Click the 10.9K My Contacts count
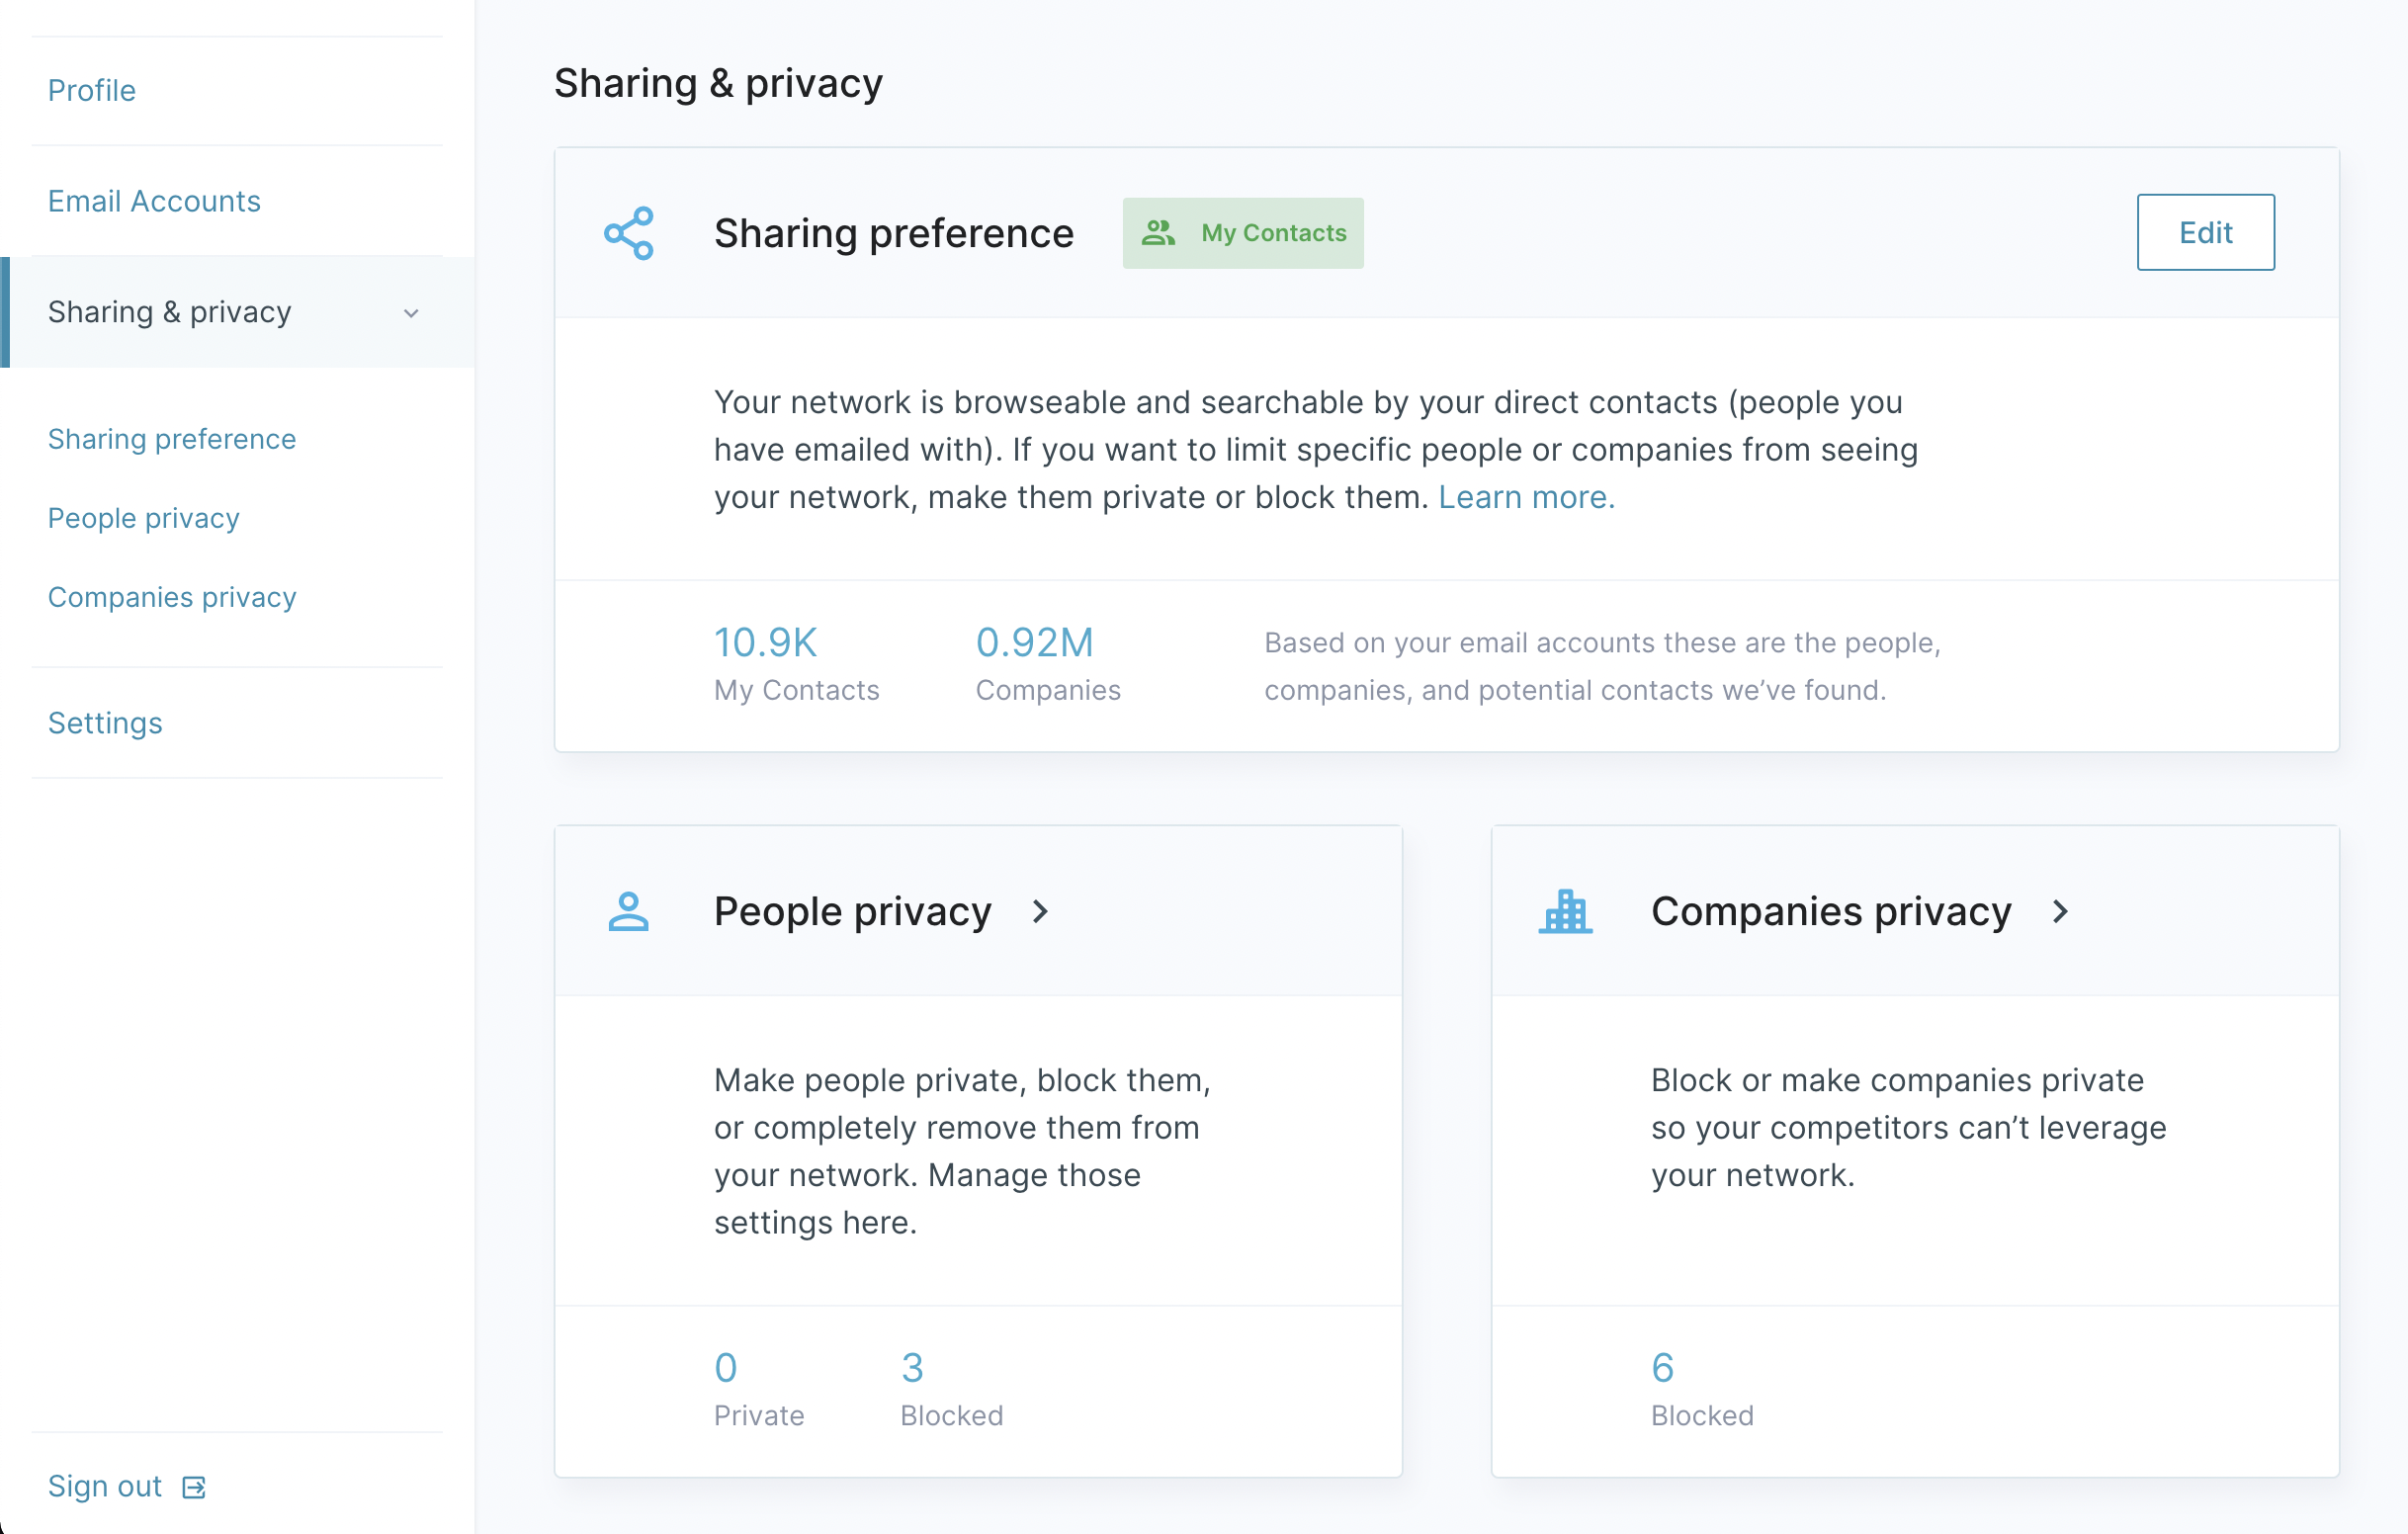Image resolution: width=2408 pixels, height=1534 pixels. 766,643
